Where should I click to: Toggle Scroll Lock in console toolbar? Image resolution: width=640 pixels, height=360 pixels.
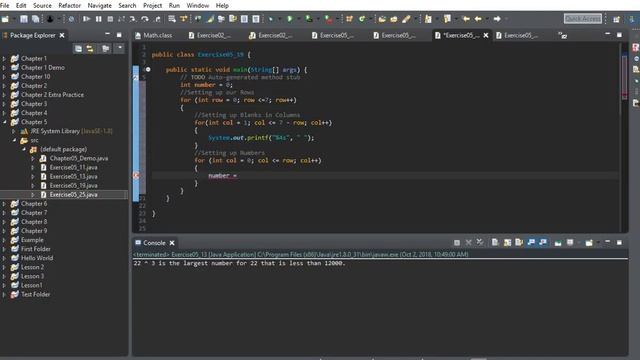coord(507,243)
